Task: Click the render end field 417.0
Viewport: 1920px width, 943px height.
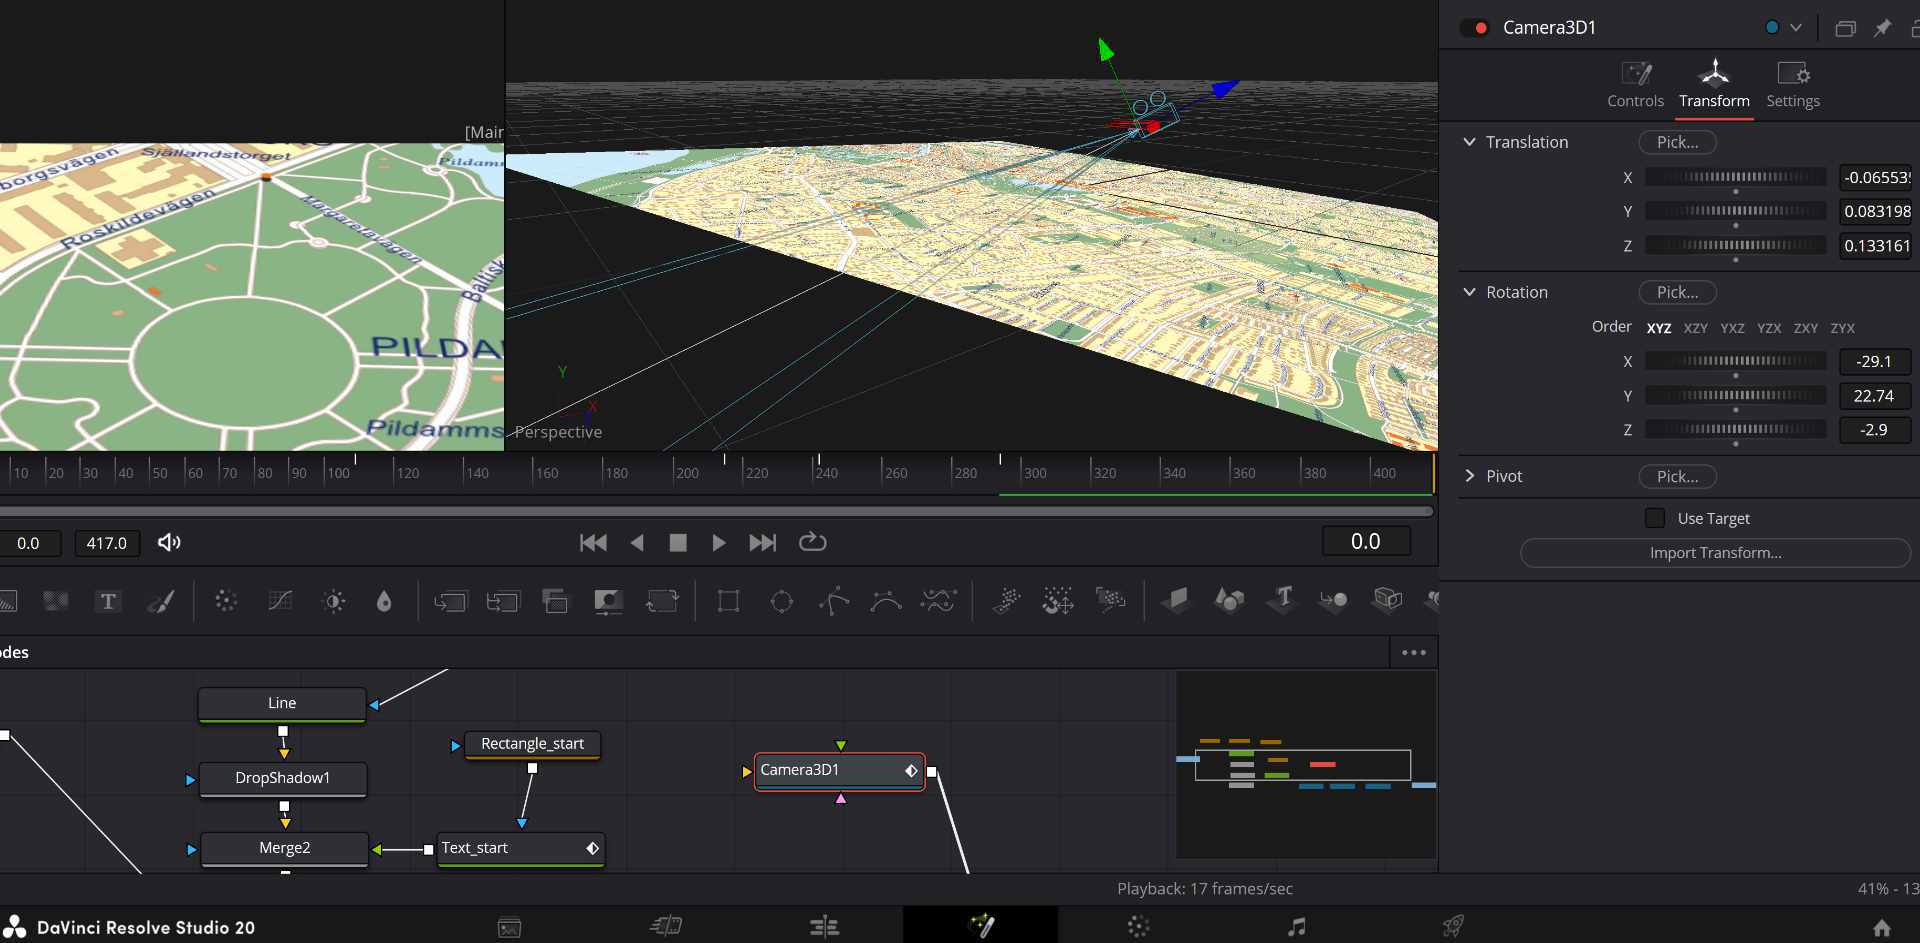Action: (107, 543)
